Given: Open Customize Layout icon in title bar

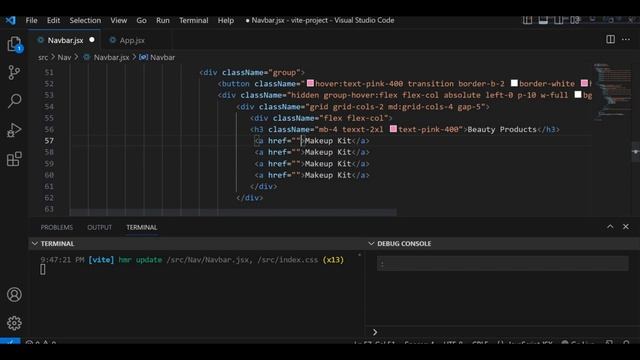Looking at the screenshot, I should point(575,20).
